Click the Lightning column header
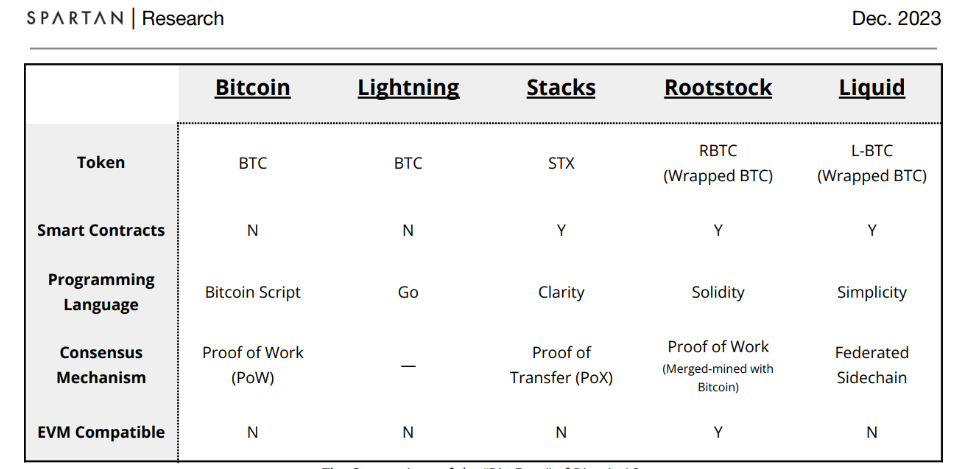The height and width of the screenshot is (469, 959). [x=409, y=88]
